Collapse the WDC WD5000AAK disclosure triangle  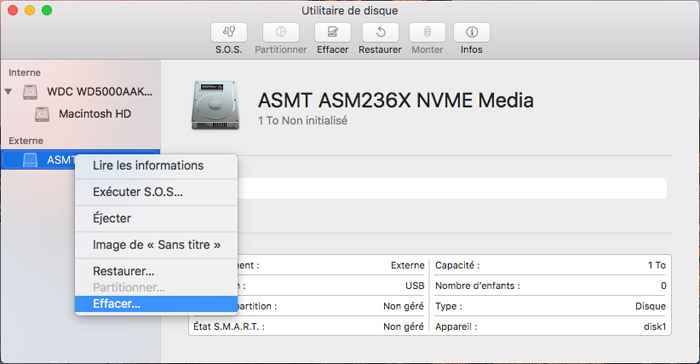(8, 92)
